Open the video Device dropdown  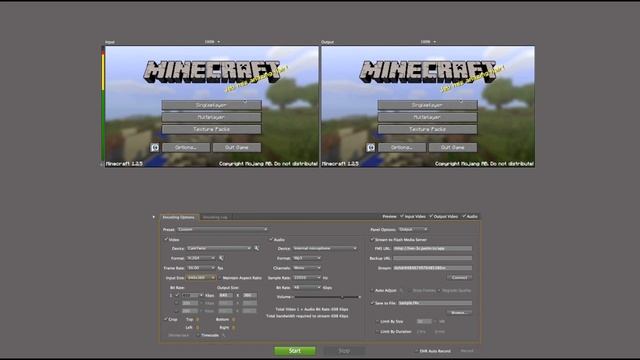(219, 248)
